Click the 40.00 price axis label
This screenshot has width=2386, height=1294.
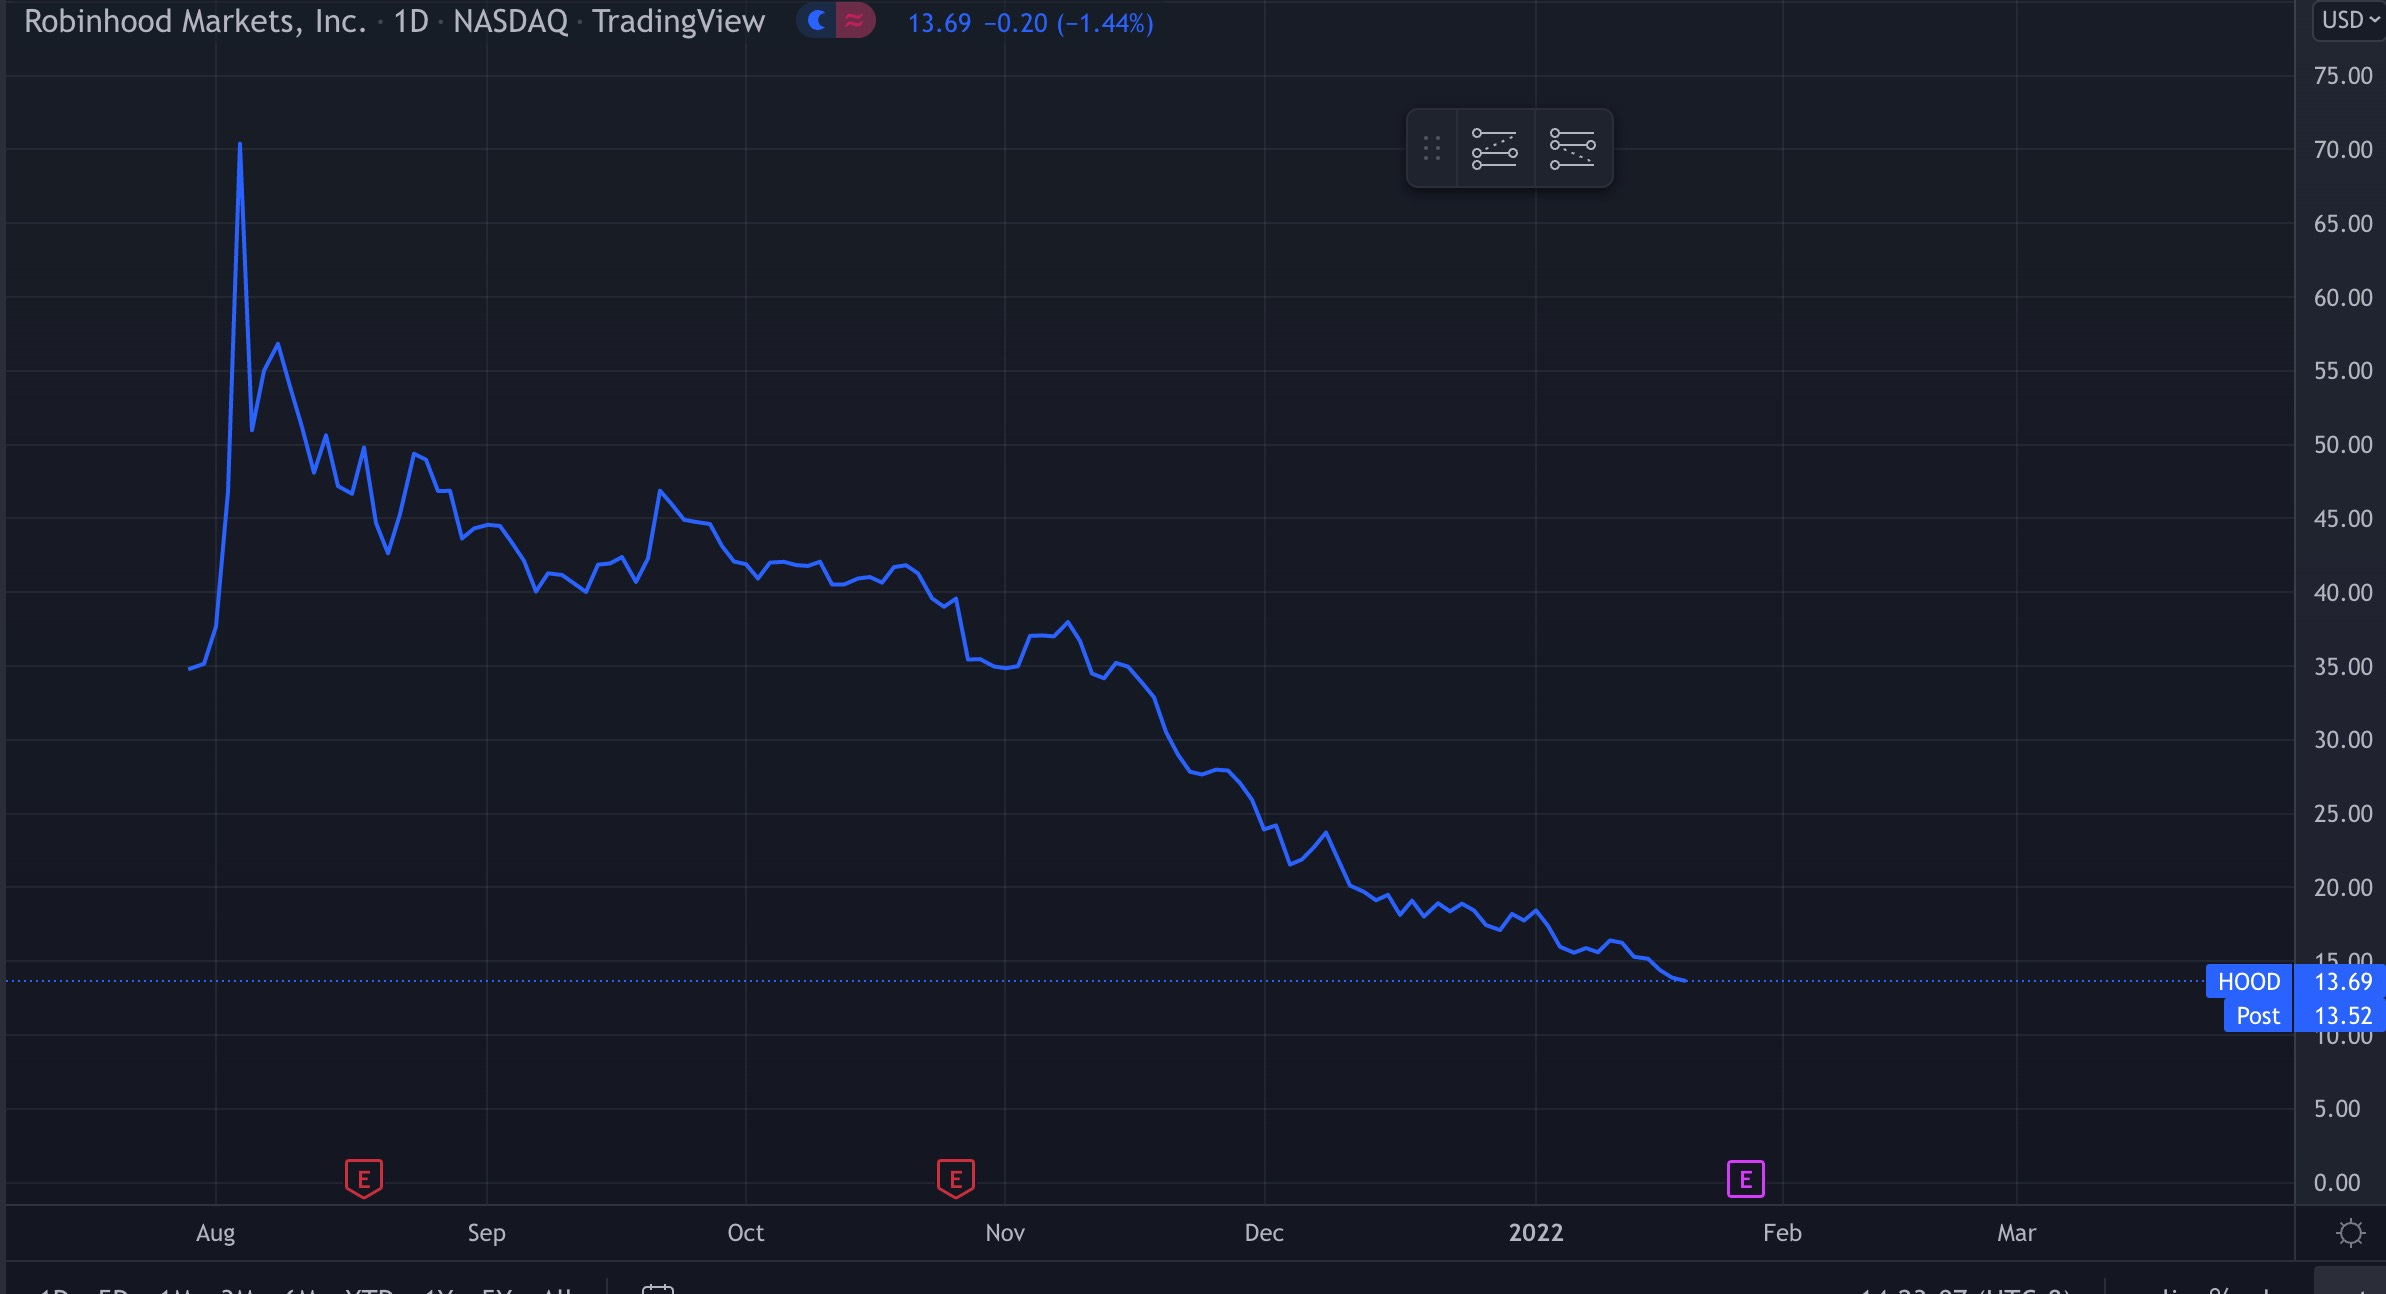2342,593
